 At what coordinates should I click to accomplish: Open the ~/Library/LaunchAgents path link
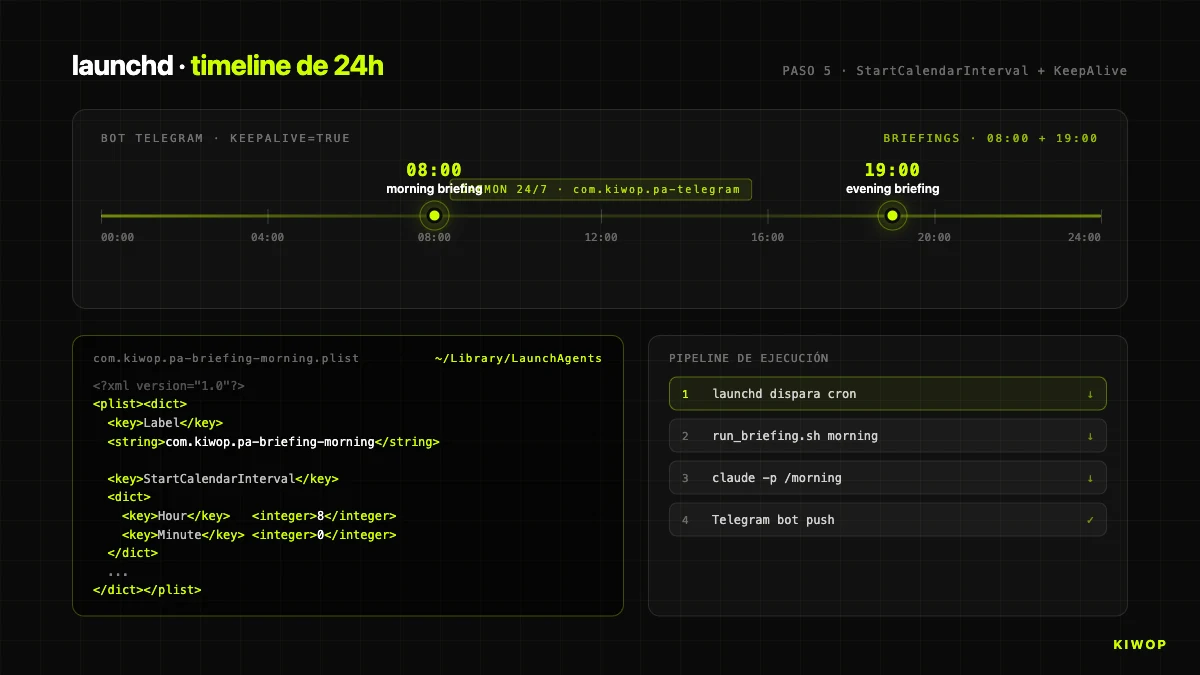pos(517,358)
